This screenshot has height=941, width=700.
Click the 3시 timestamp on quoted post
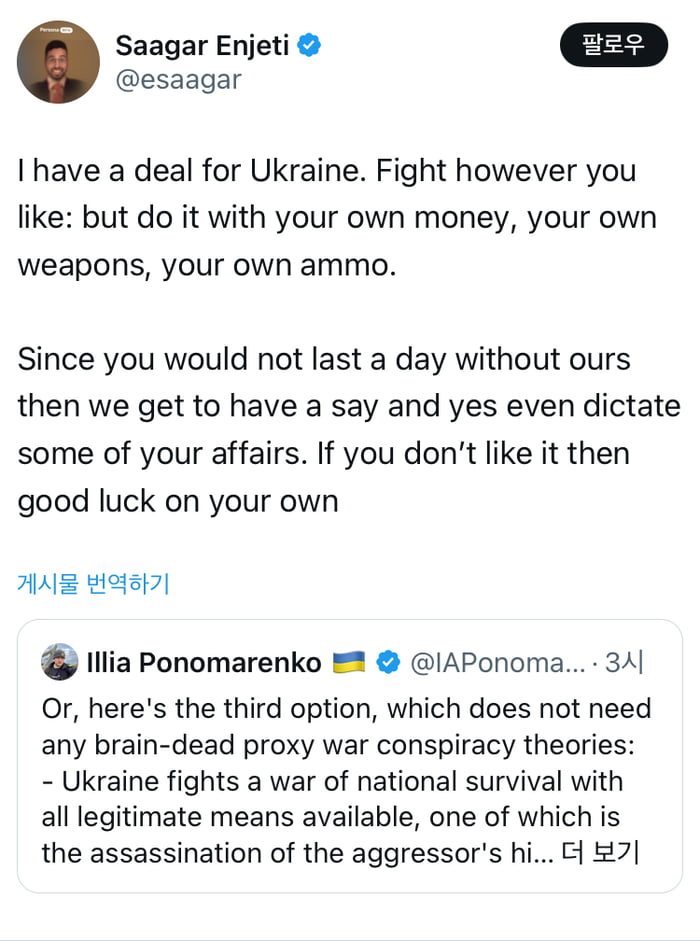[x=625, y=662]
